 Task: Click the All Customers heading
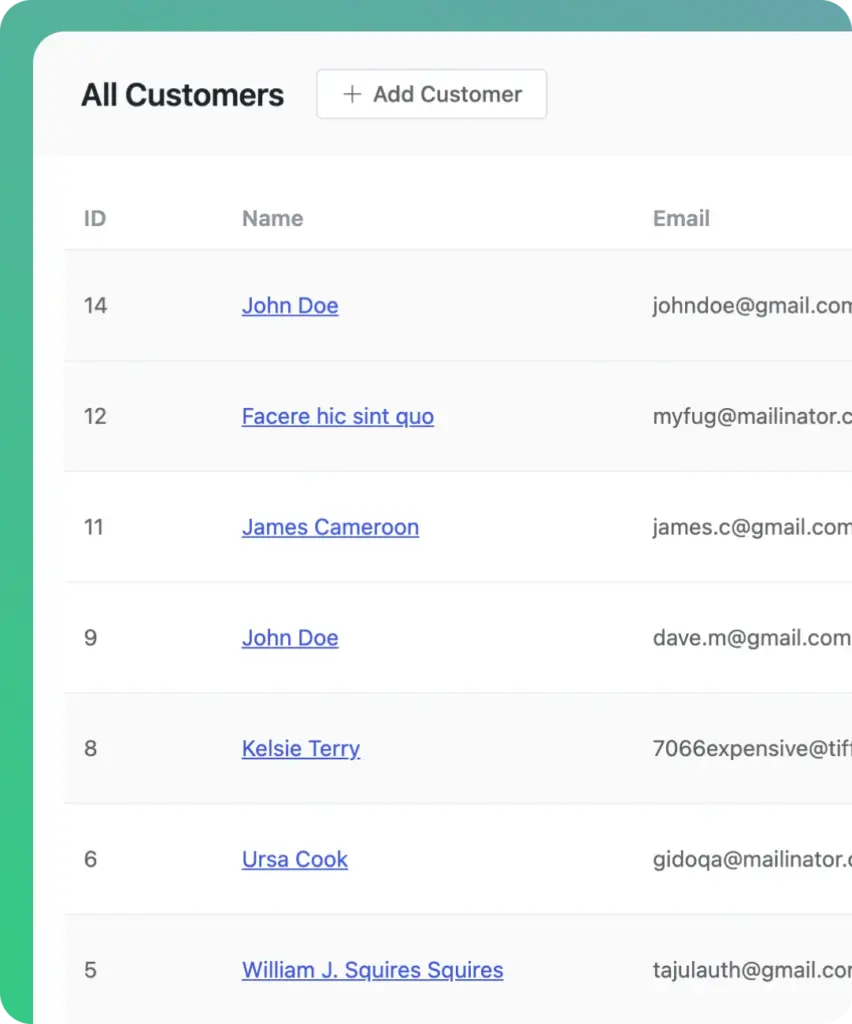[x=182, y=94]
